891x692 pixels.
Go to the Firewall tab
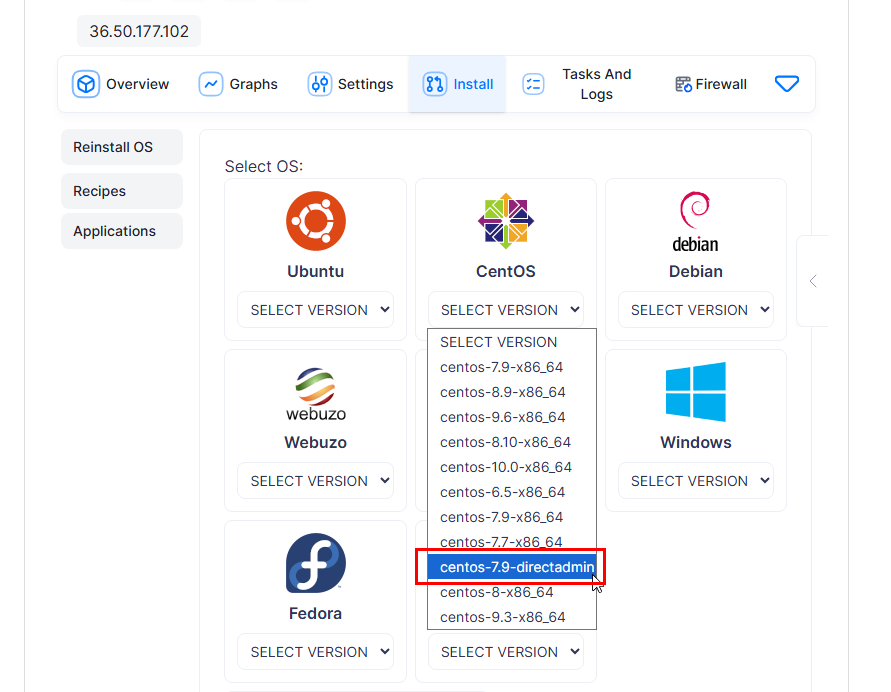pyautogui.click(x=710, y=84)
